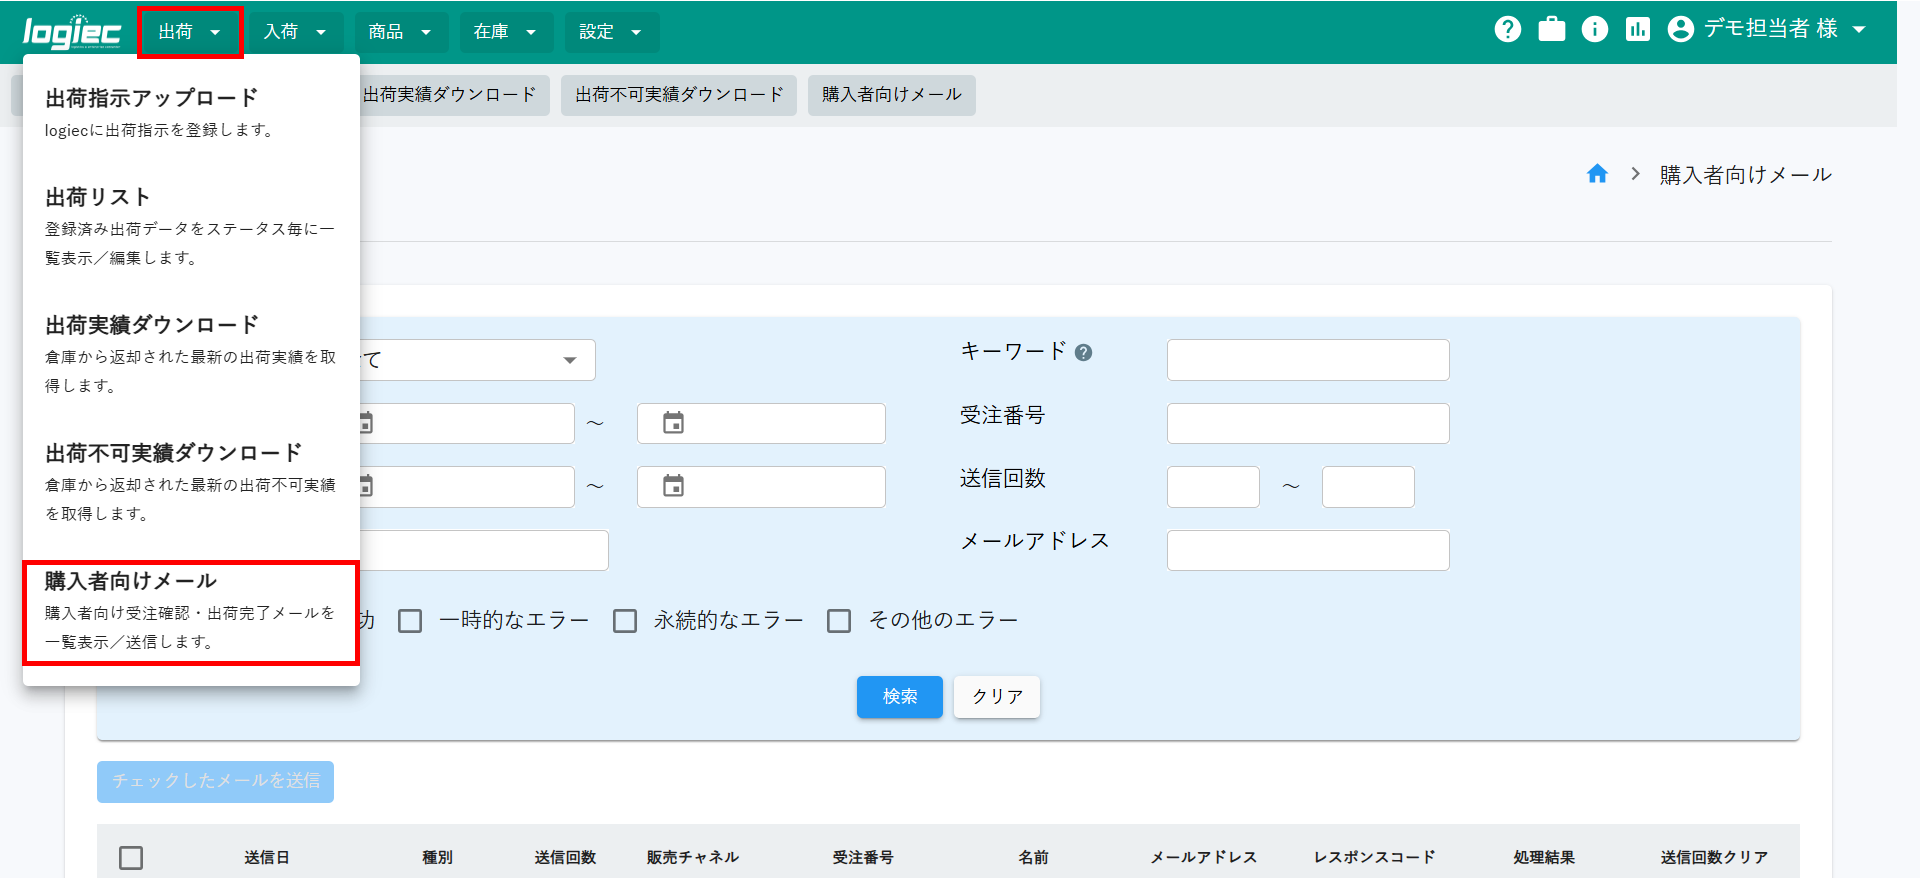Open the information icon in header
Screen dimensions: 1920x878
click(1595, 29)
